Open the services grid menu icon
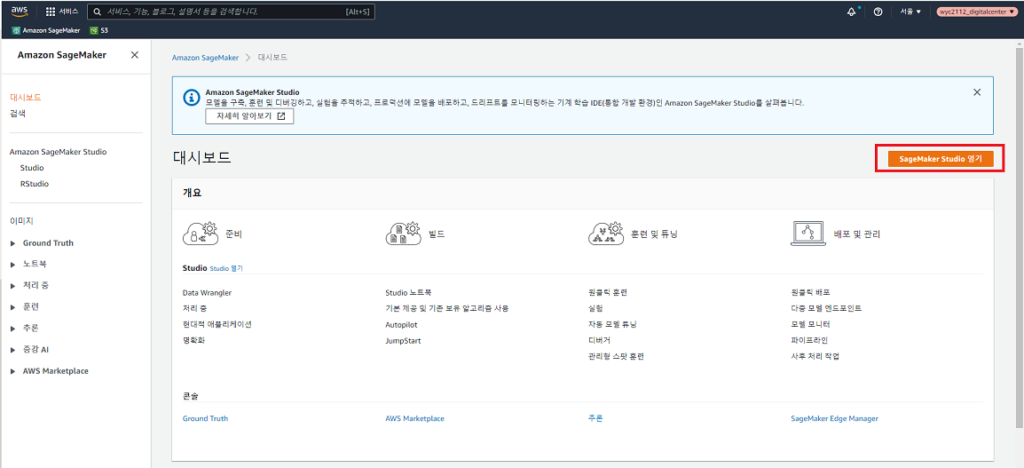 pyautogui.click(x=50, y=12)
